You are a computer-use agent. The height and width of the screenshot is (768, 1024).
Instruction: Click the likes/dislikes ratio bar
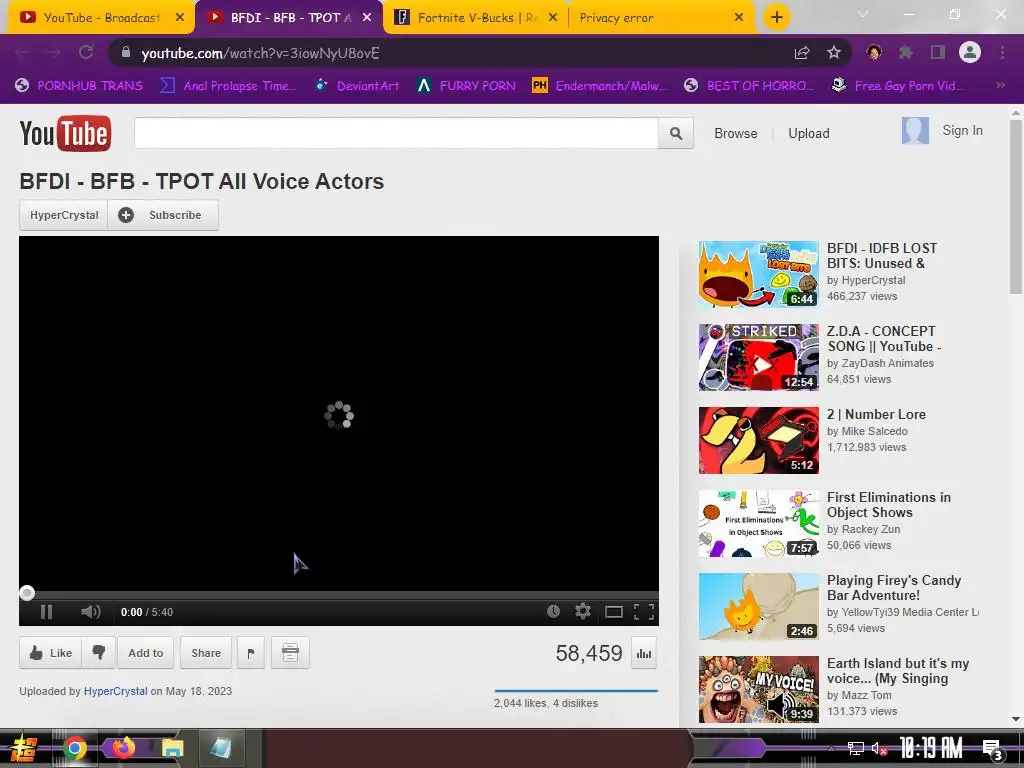pyautogui.click(x=576, y=690)
